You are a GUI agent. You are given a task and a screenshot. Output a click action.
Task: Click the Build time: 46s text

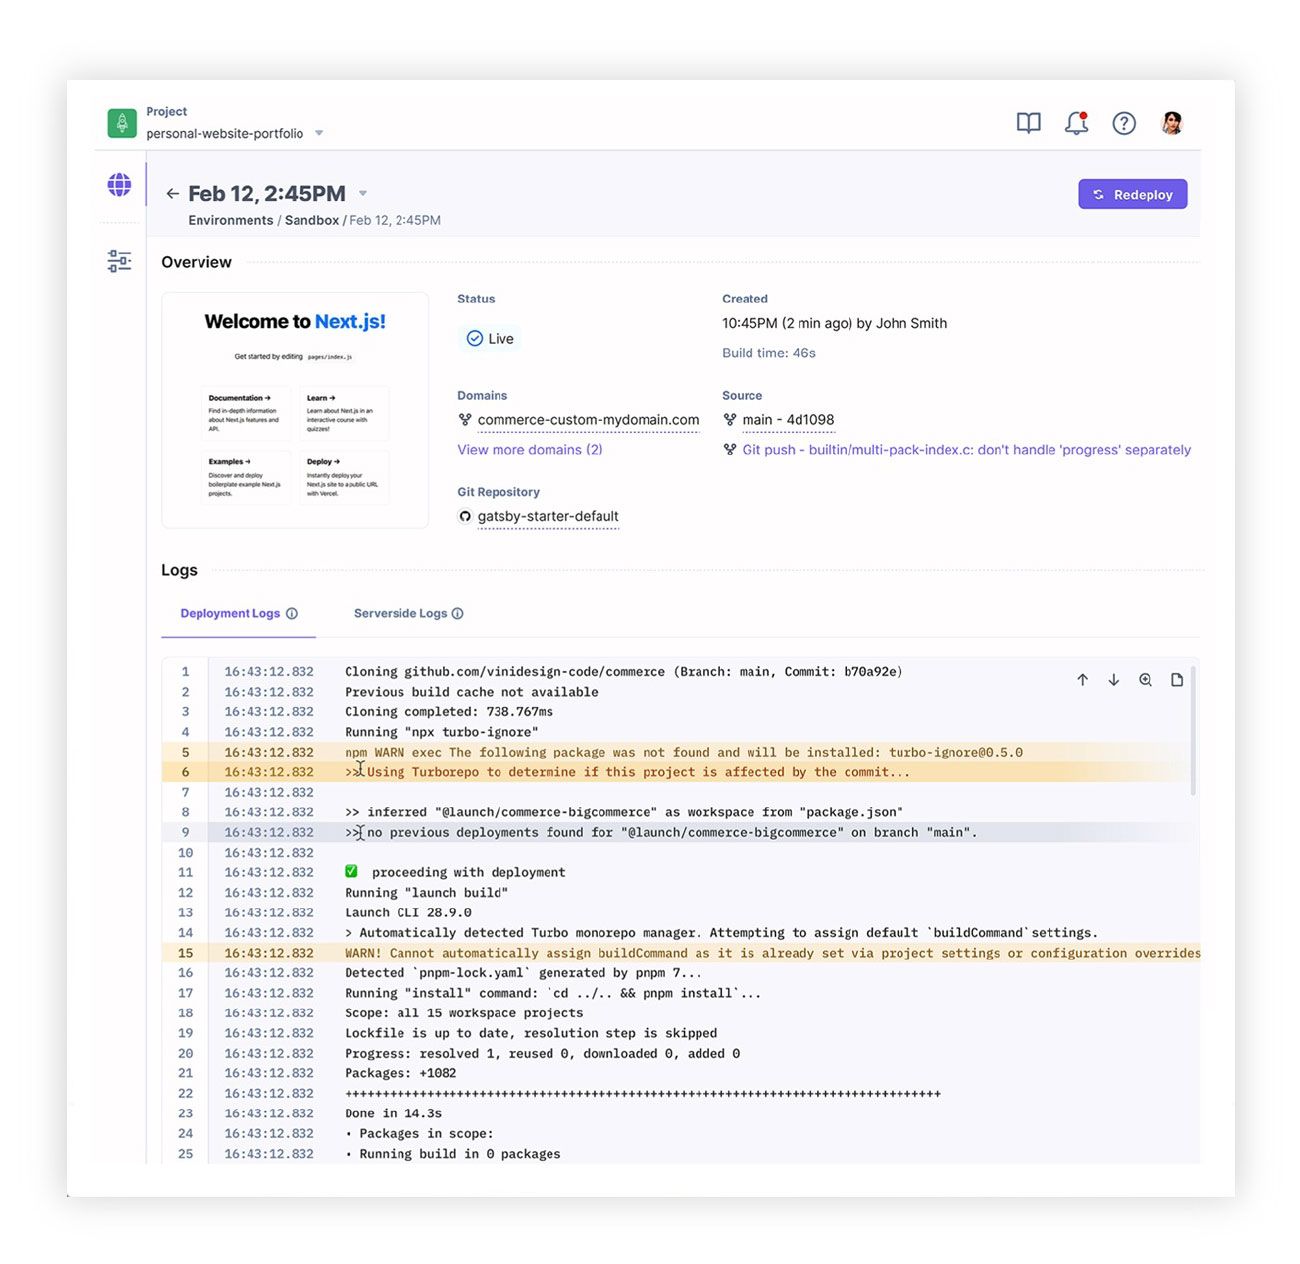tap(769, 353)
